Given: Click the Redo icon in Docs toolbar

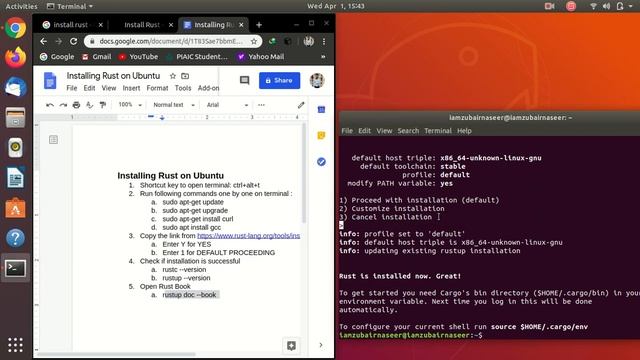Looking at the screenshot, I should 63,105.
